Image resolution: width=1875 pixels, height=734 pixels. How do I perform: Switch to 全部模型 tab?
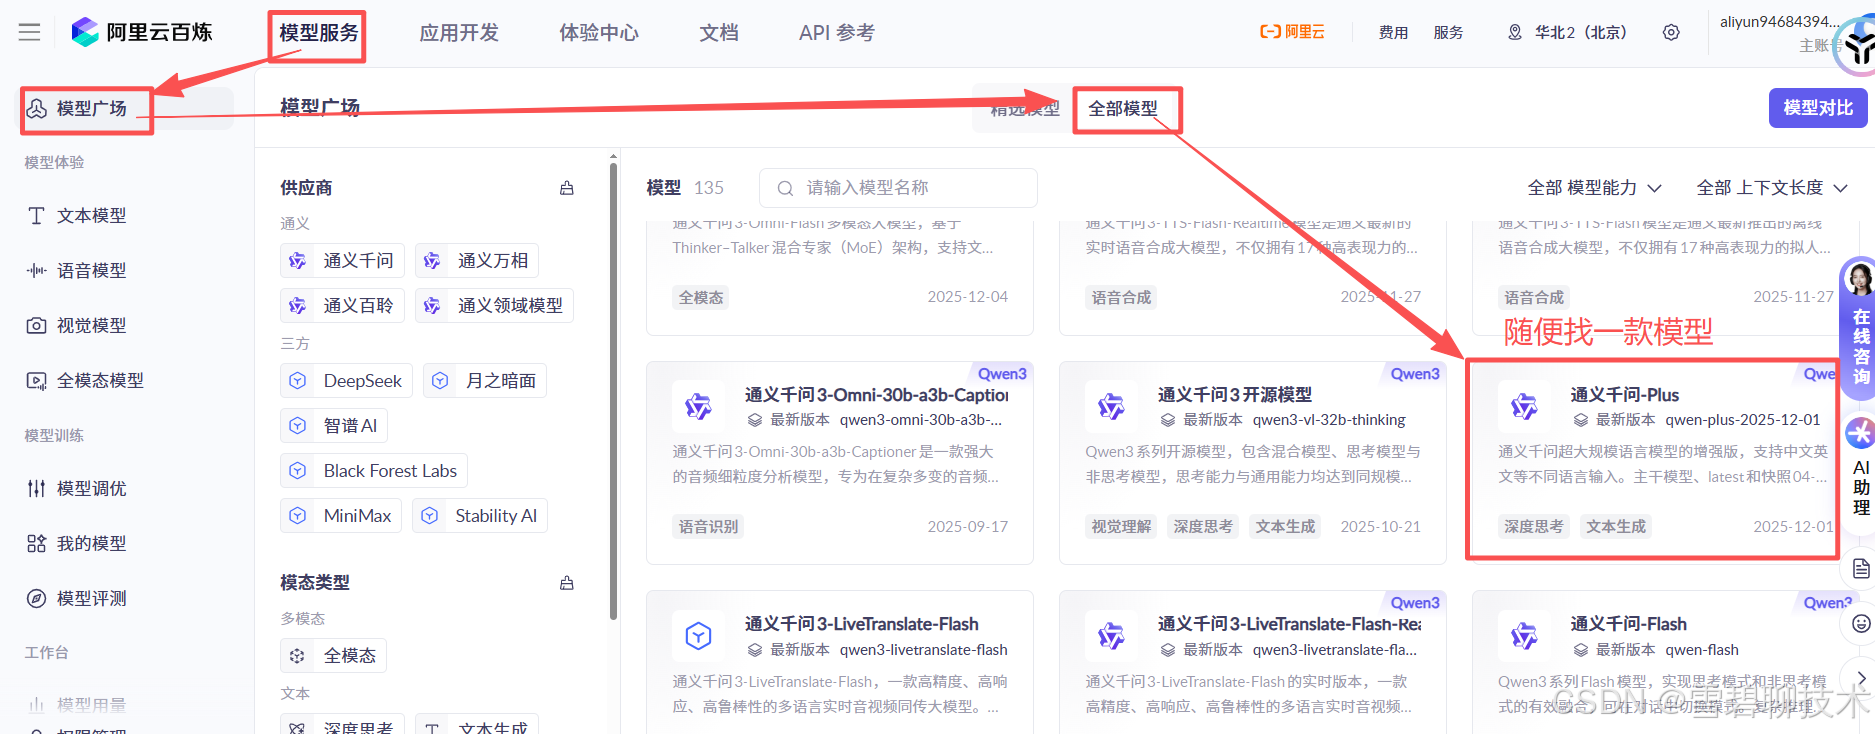(1123, 109)
